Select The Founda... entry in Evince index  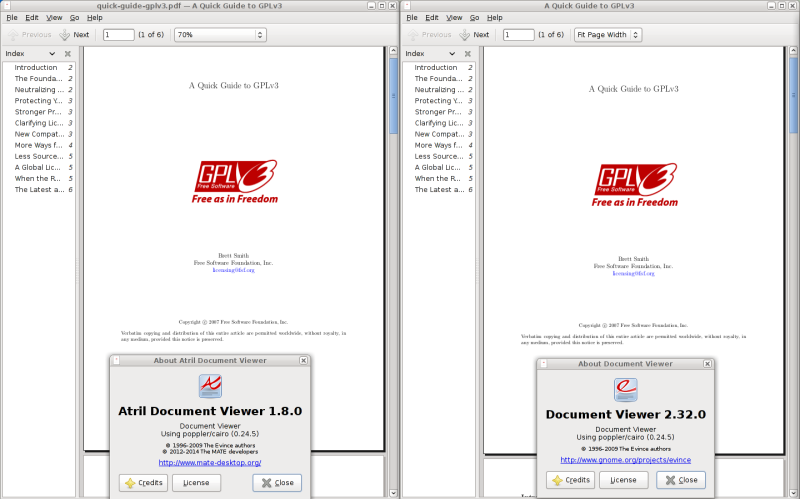click(x=439, y=79)
